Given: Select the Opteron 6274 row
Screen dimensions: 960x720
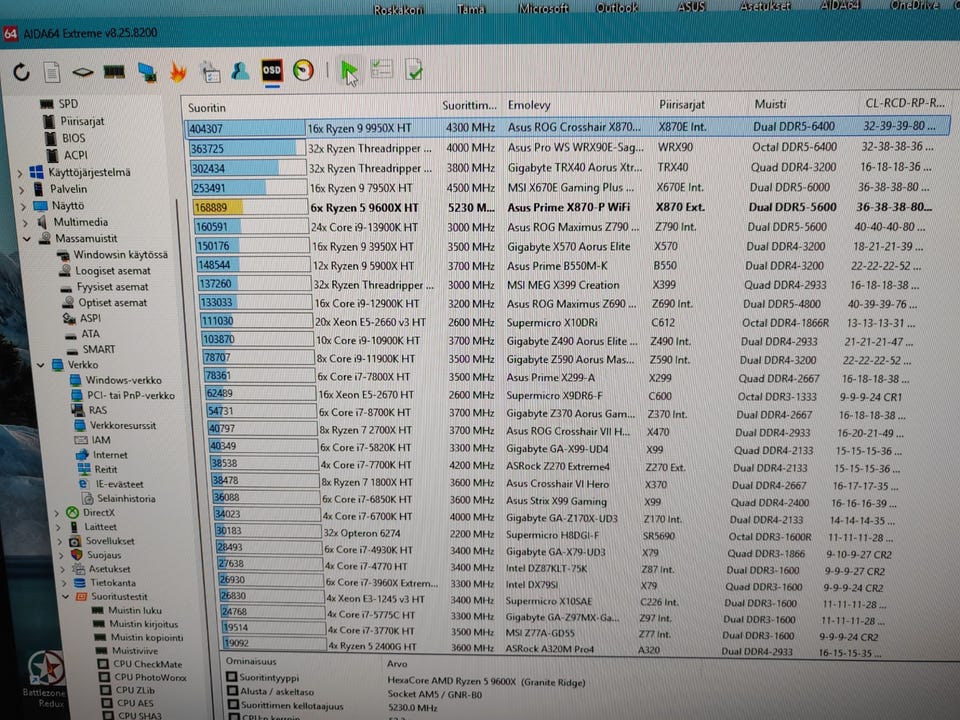Looking at the screenshot, I should 554,534.
